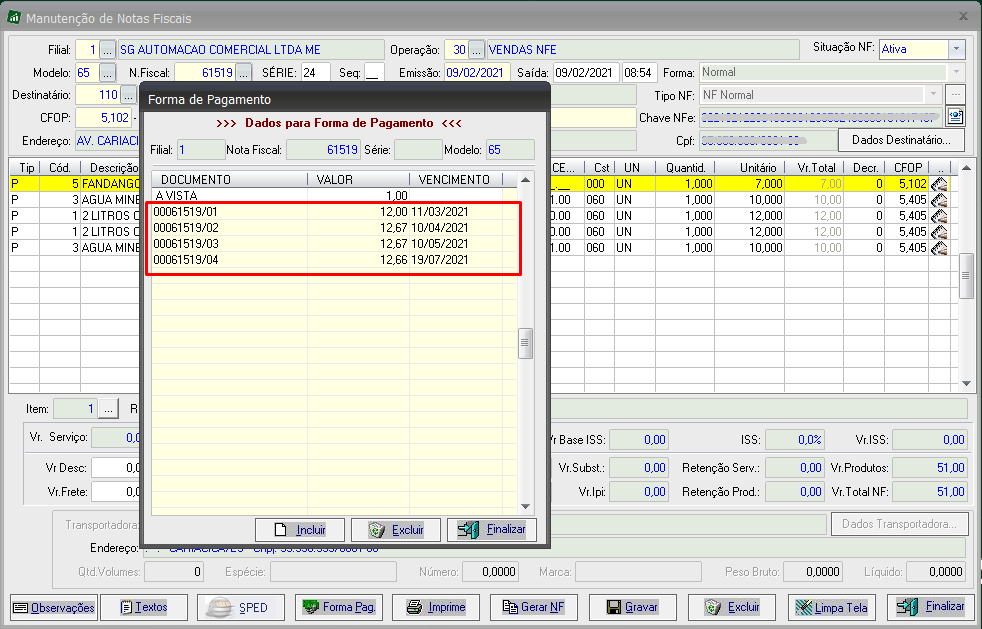Click the DOCUMENTO column header

230,180
